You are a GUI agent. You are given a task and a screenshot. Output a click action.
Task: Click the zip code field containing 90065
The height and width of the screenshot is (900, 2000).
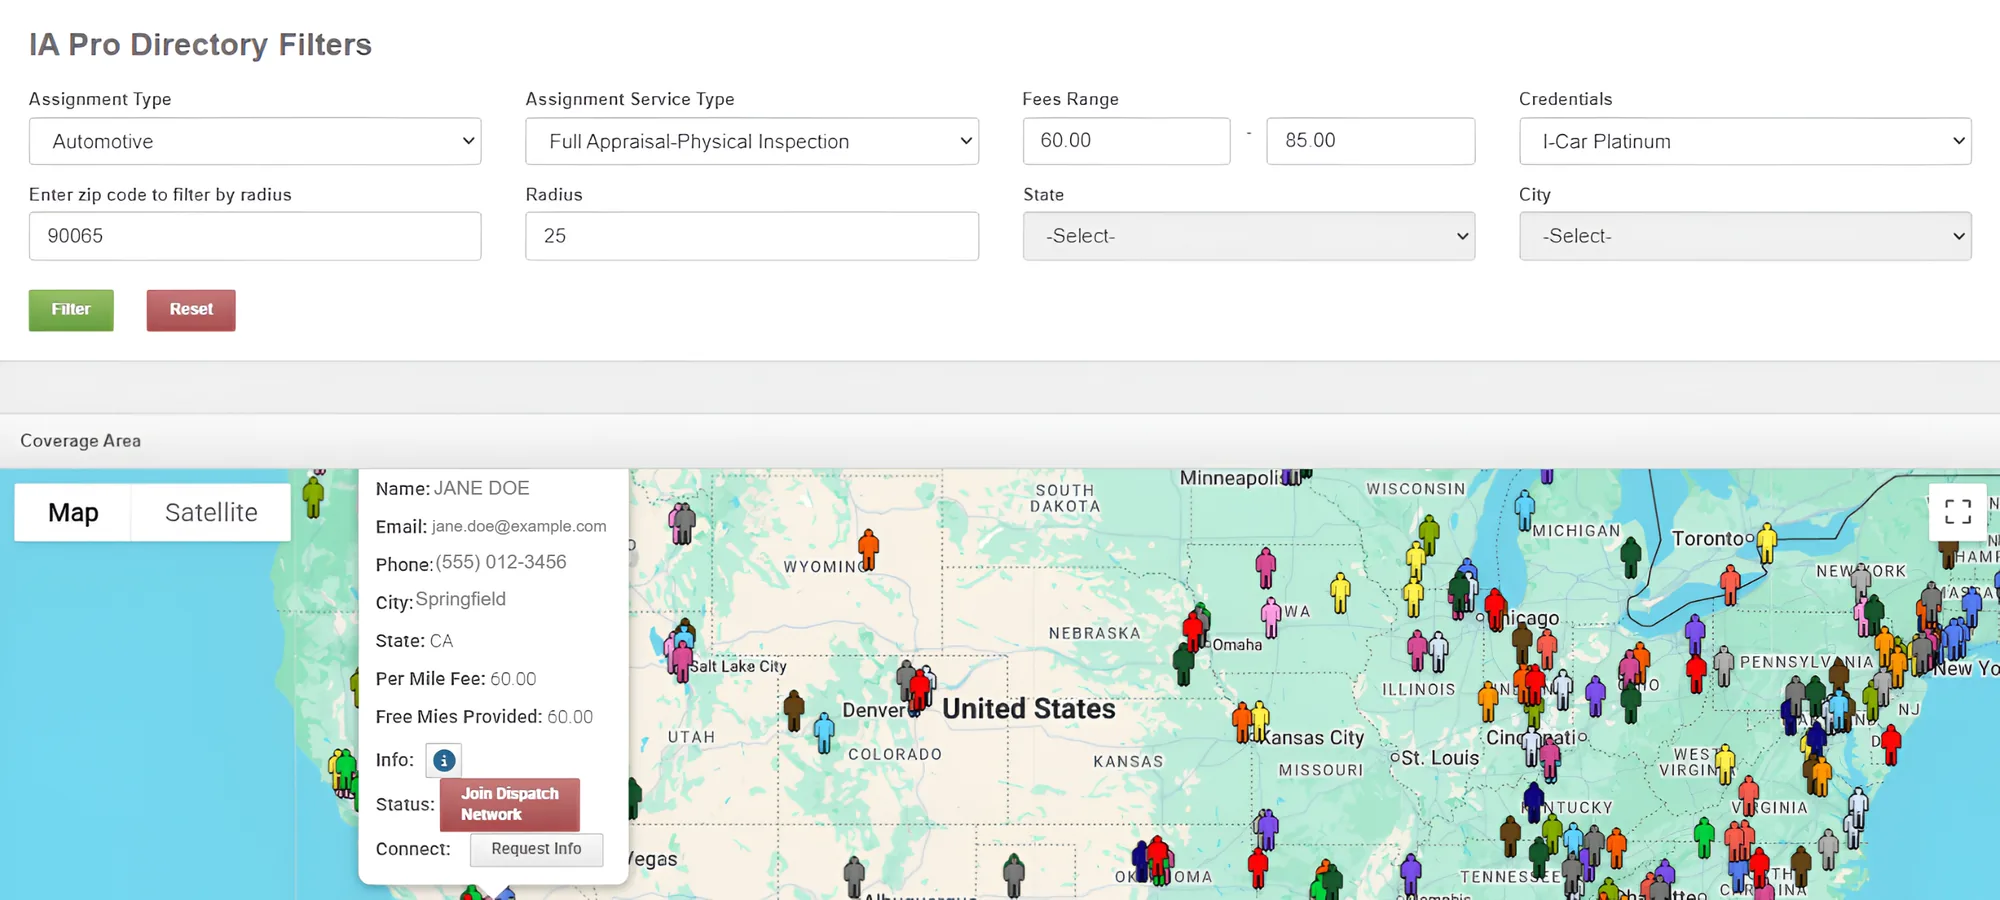(255, 236)
